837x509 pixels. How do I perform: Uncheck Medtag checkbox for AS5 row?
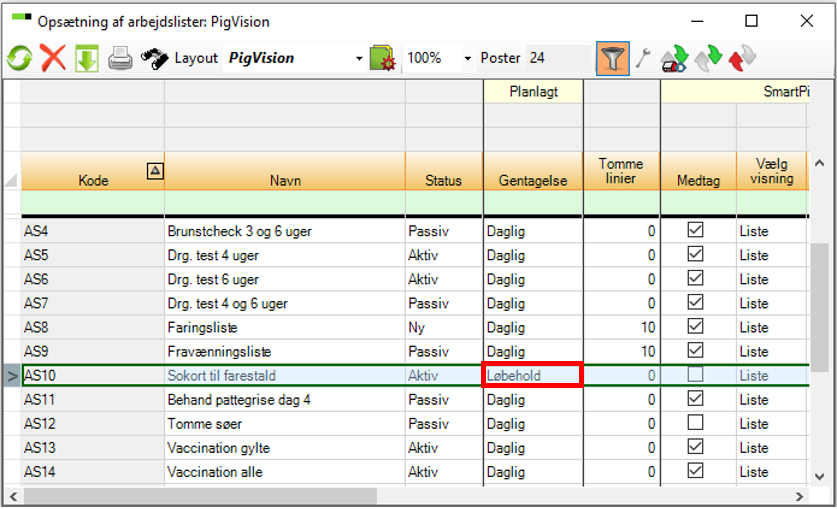(695, 254)
